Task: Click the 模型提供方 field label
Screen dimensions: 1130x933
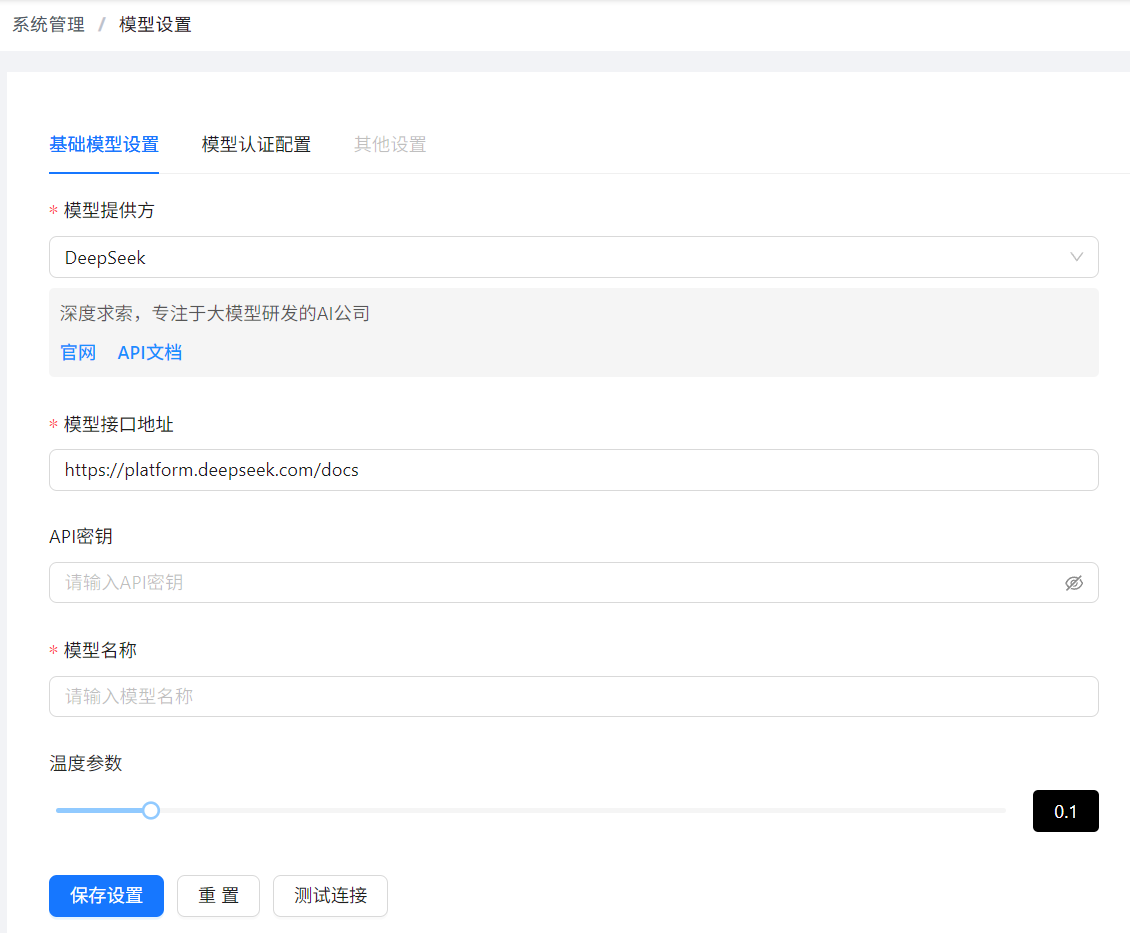Action: 109,211
